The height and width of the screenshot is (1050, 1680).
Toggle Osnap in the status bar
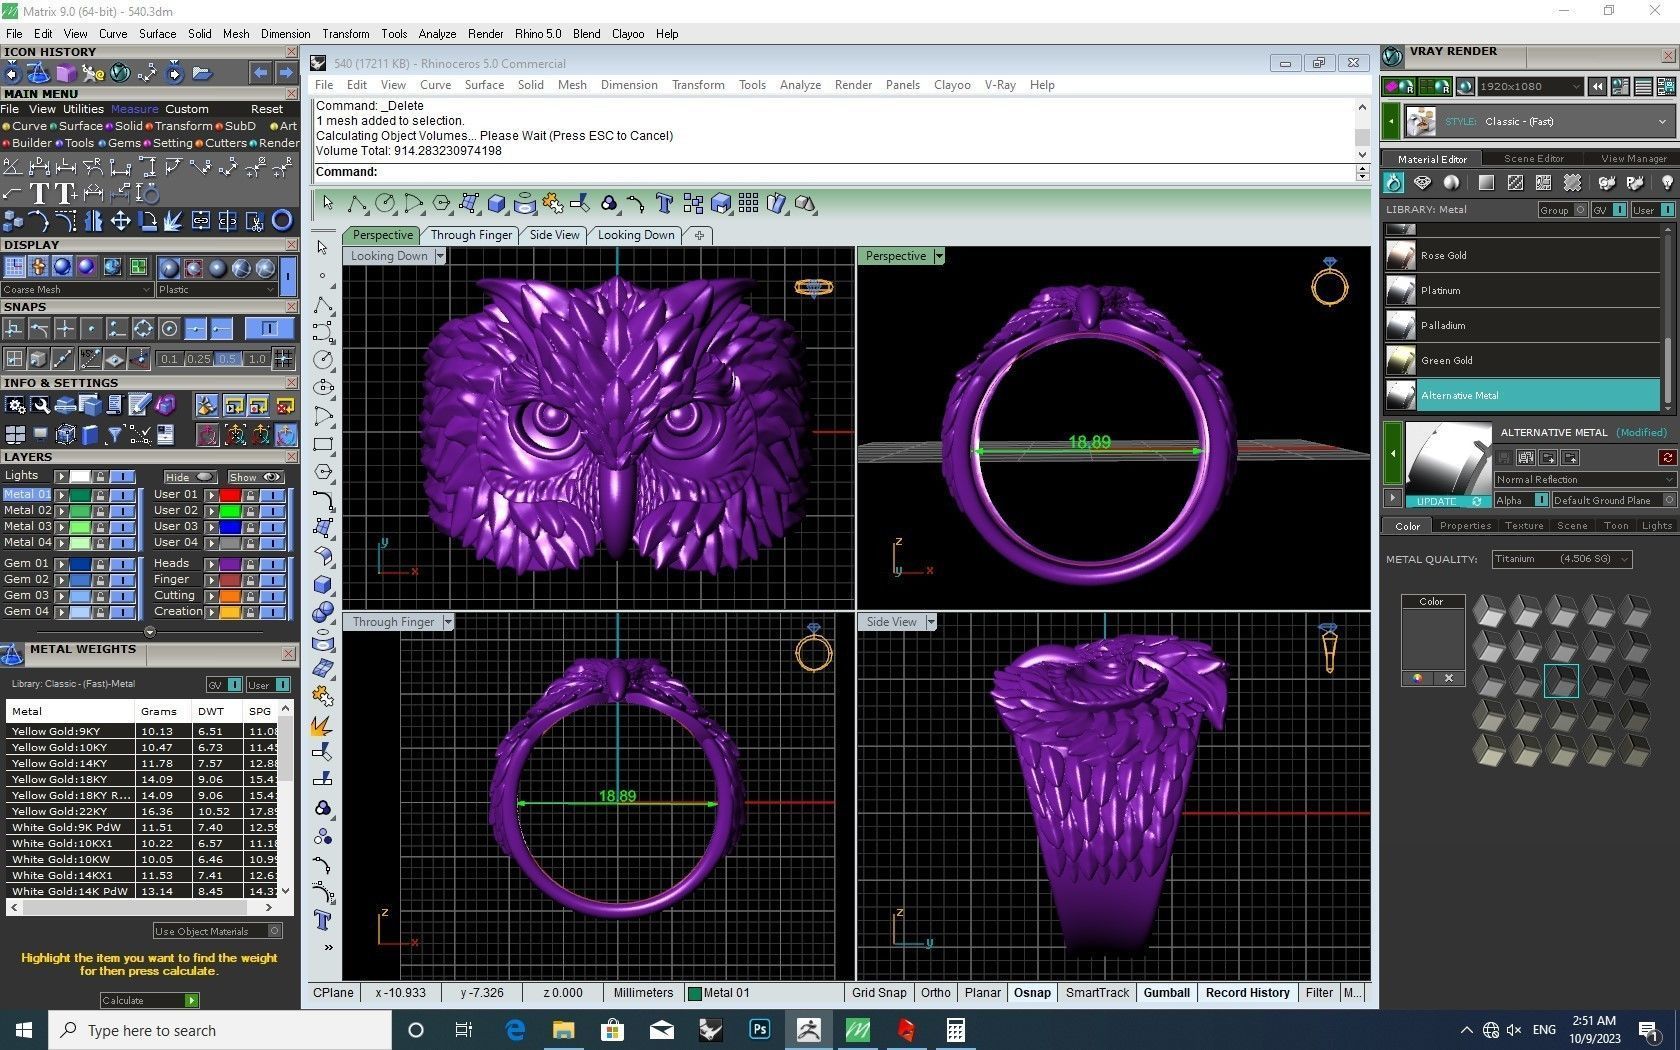click(1032, 993)
